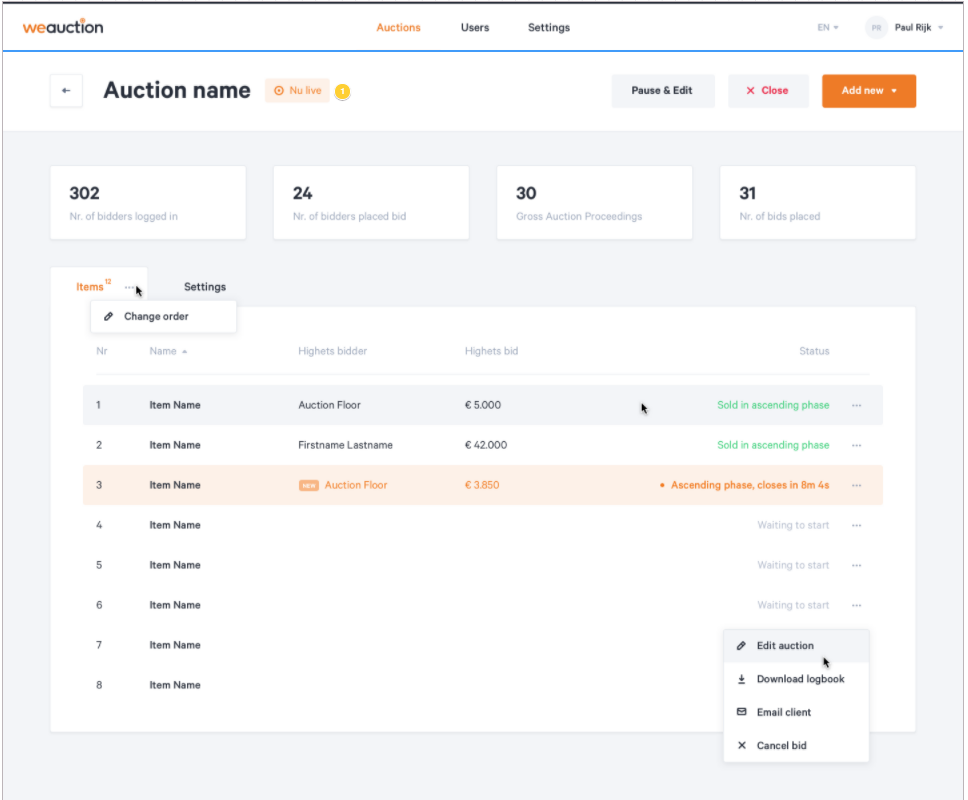
Task: Click the back arrow above Auction name
Action: pos(66,90)
